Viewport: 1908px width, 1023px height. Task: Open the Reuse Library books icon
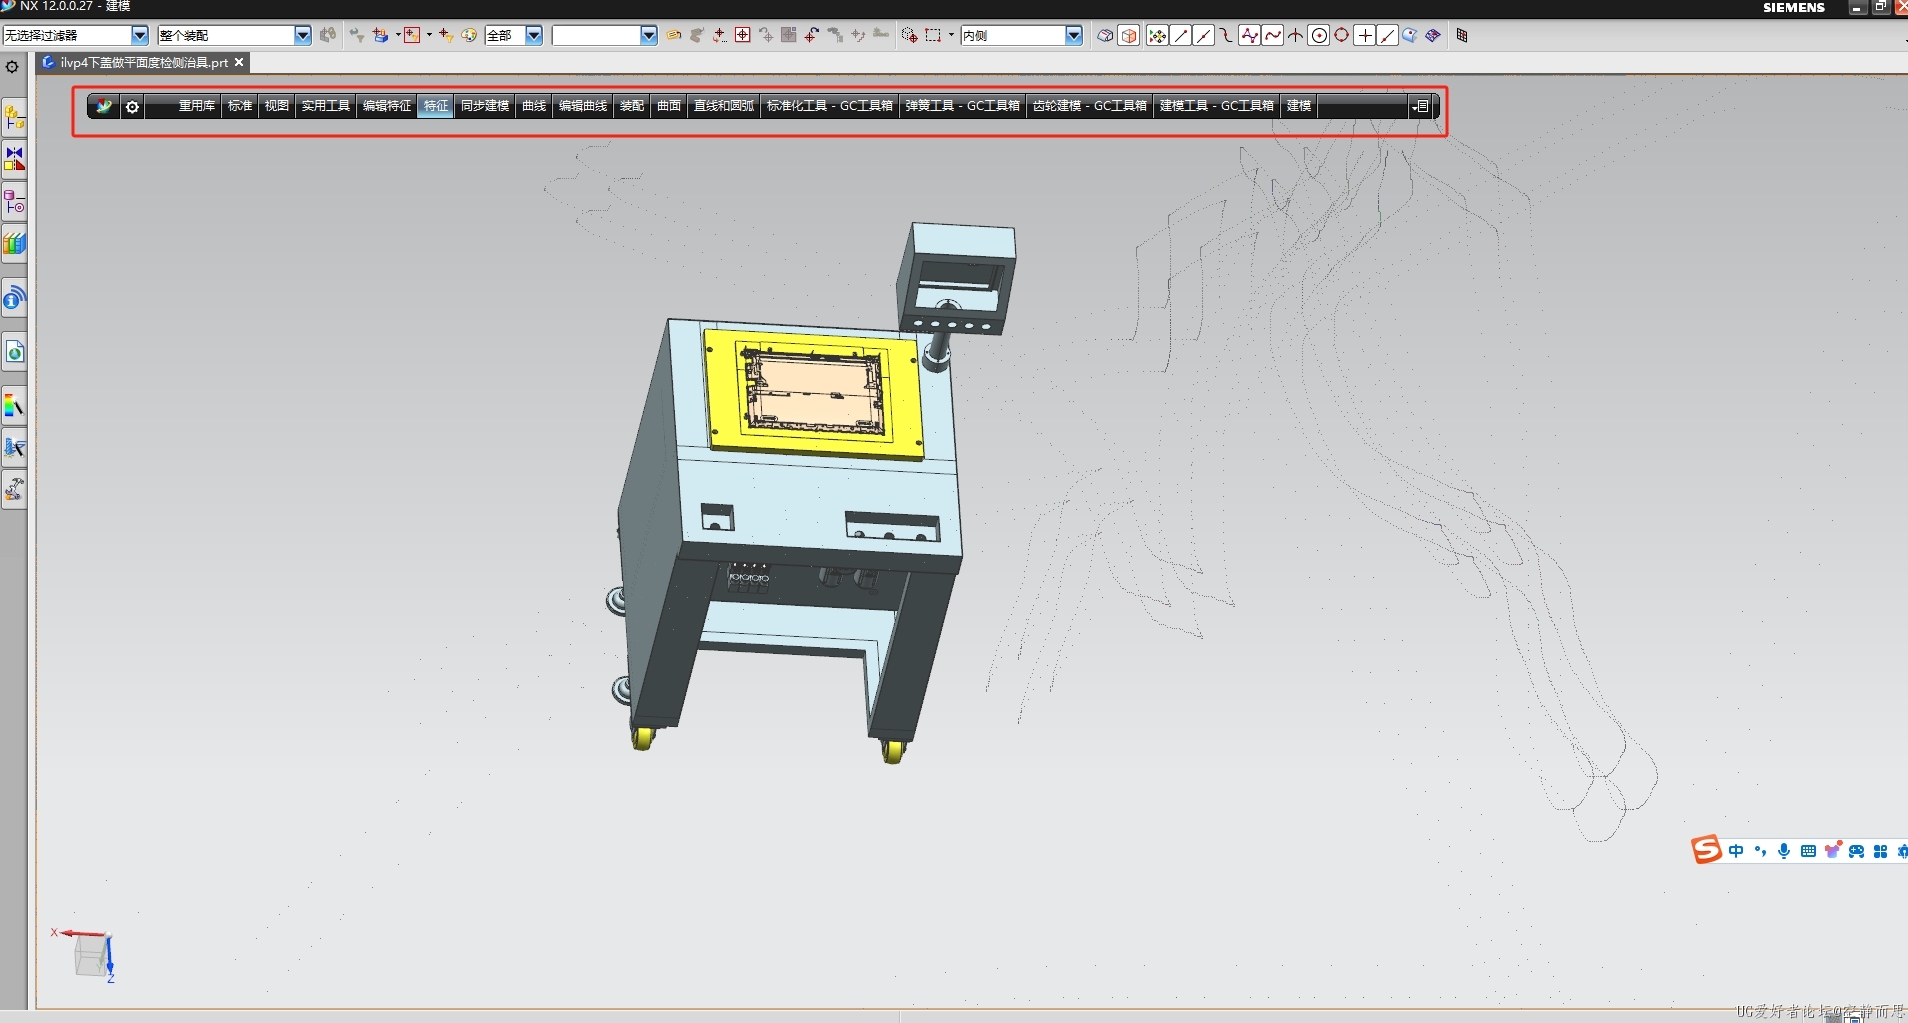coord(14,244)
